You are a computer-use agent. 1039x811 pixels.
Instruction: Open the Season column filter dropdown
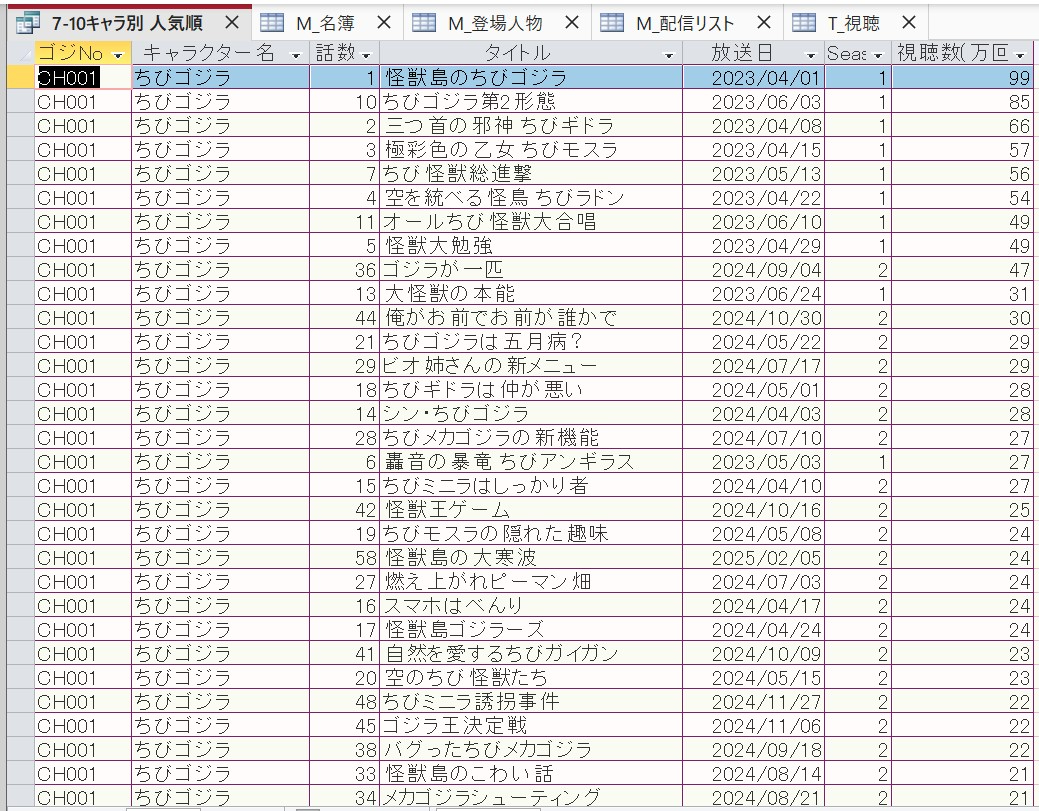coord(878,55)
